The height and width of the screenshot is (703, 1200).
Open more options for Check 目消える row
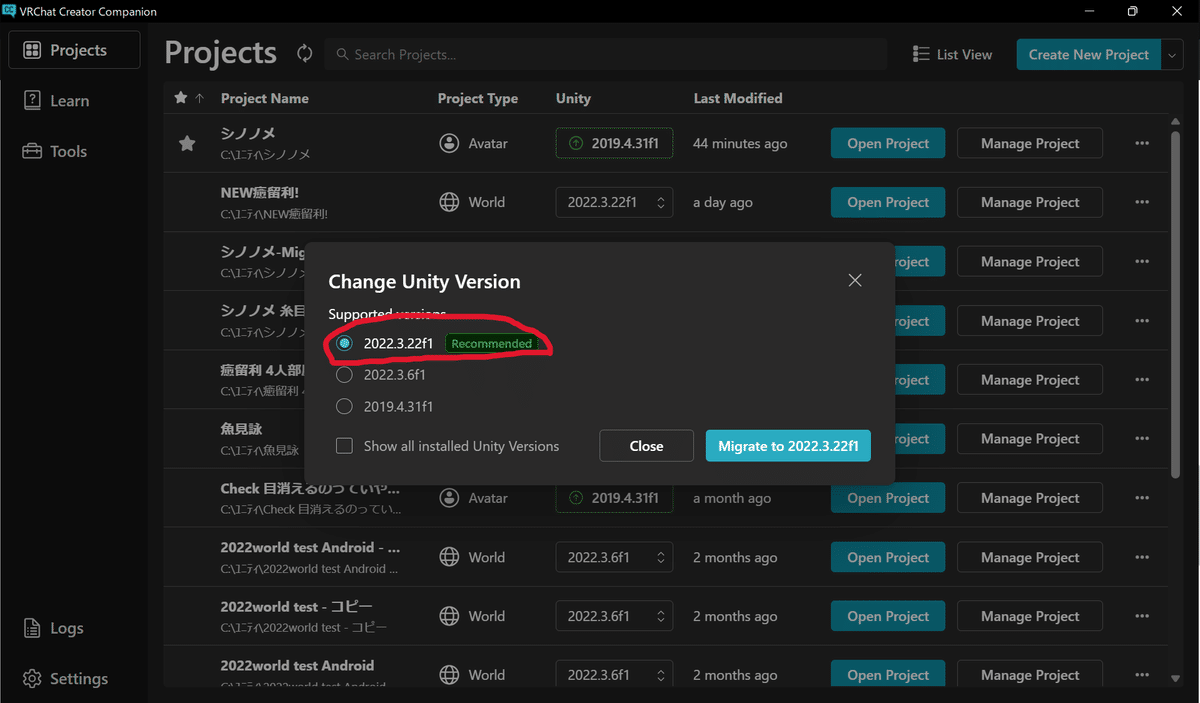(1142, 498)
